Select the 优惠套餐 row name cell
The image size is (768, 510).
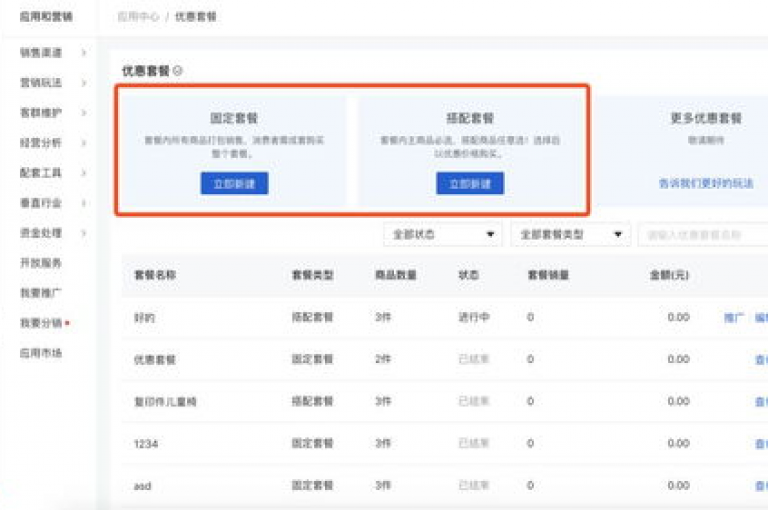[155, 360]
